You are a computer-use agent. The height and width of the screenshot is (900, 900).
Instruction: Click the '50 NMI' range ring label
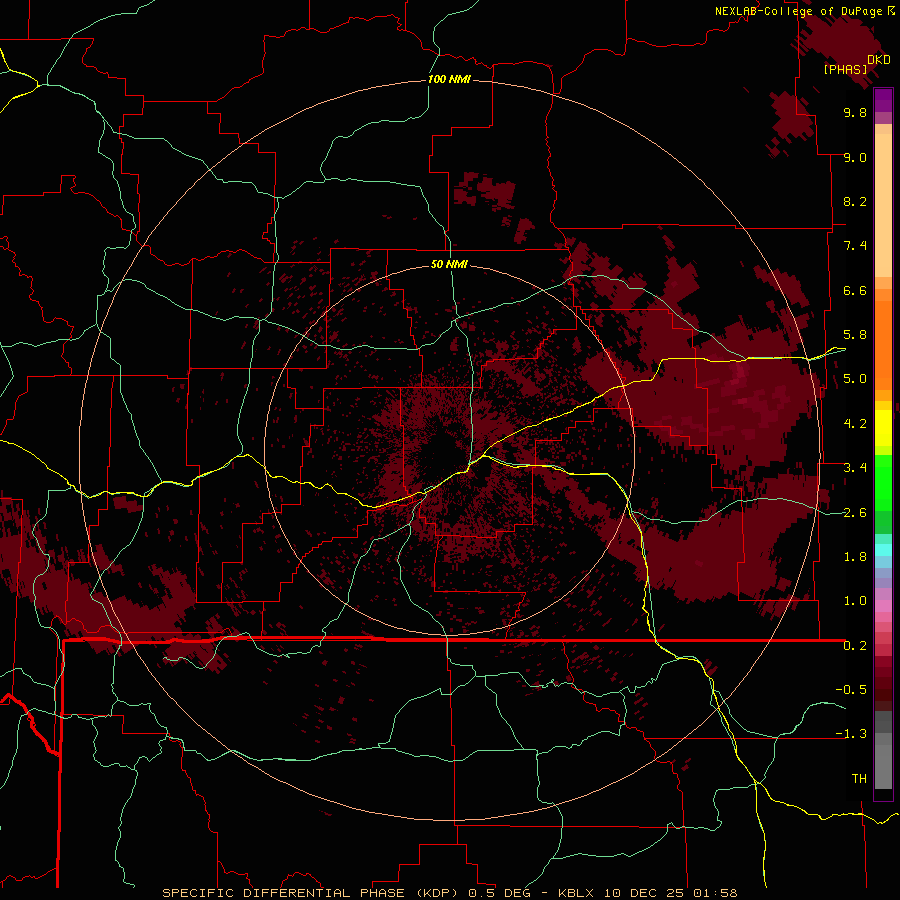[x=449, y=264]
